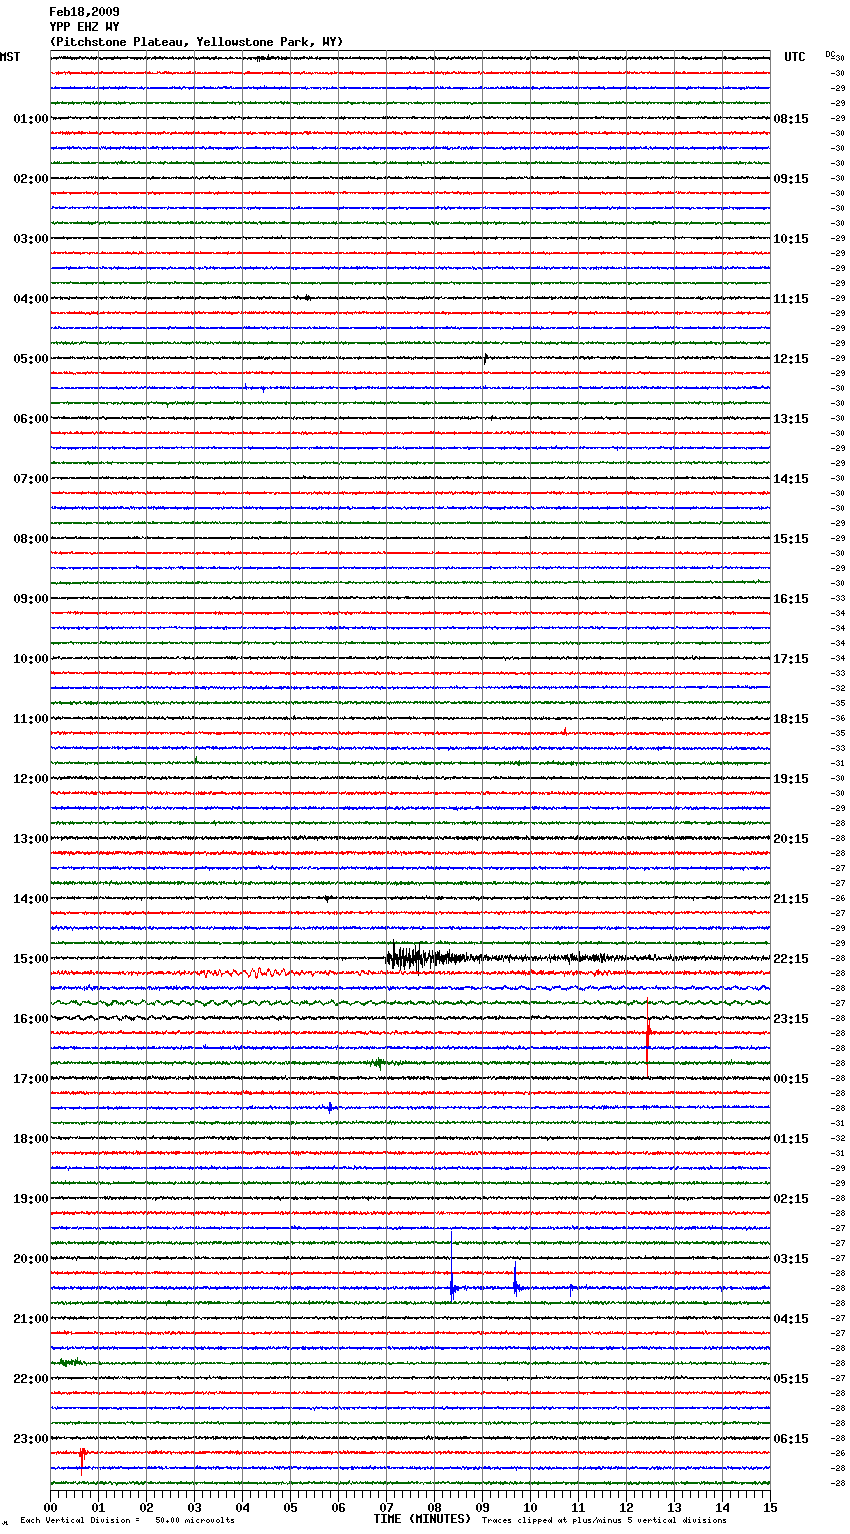Select the 08:15 UTC time label

791,119
